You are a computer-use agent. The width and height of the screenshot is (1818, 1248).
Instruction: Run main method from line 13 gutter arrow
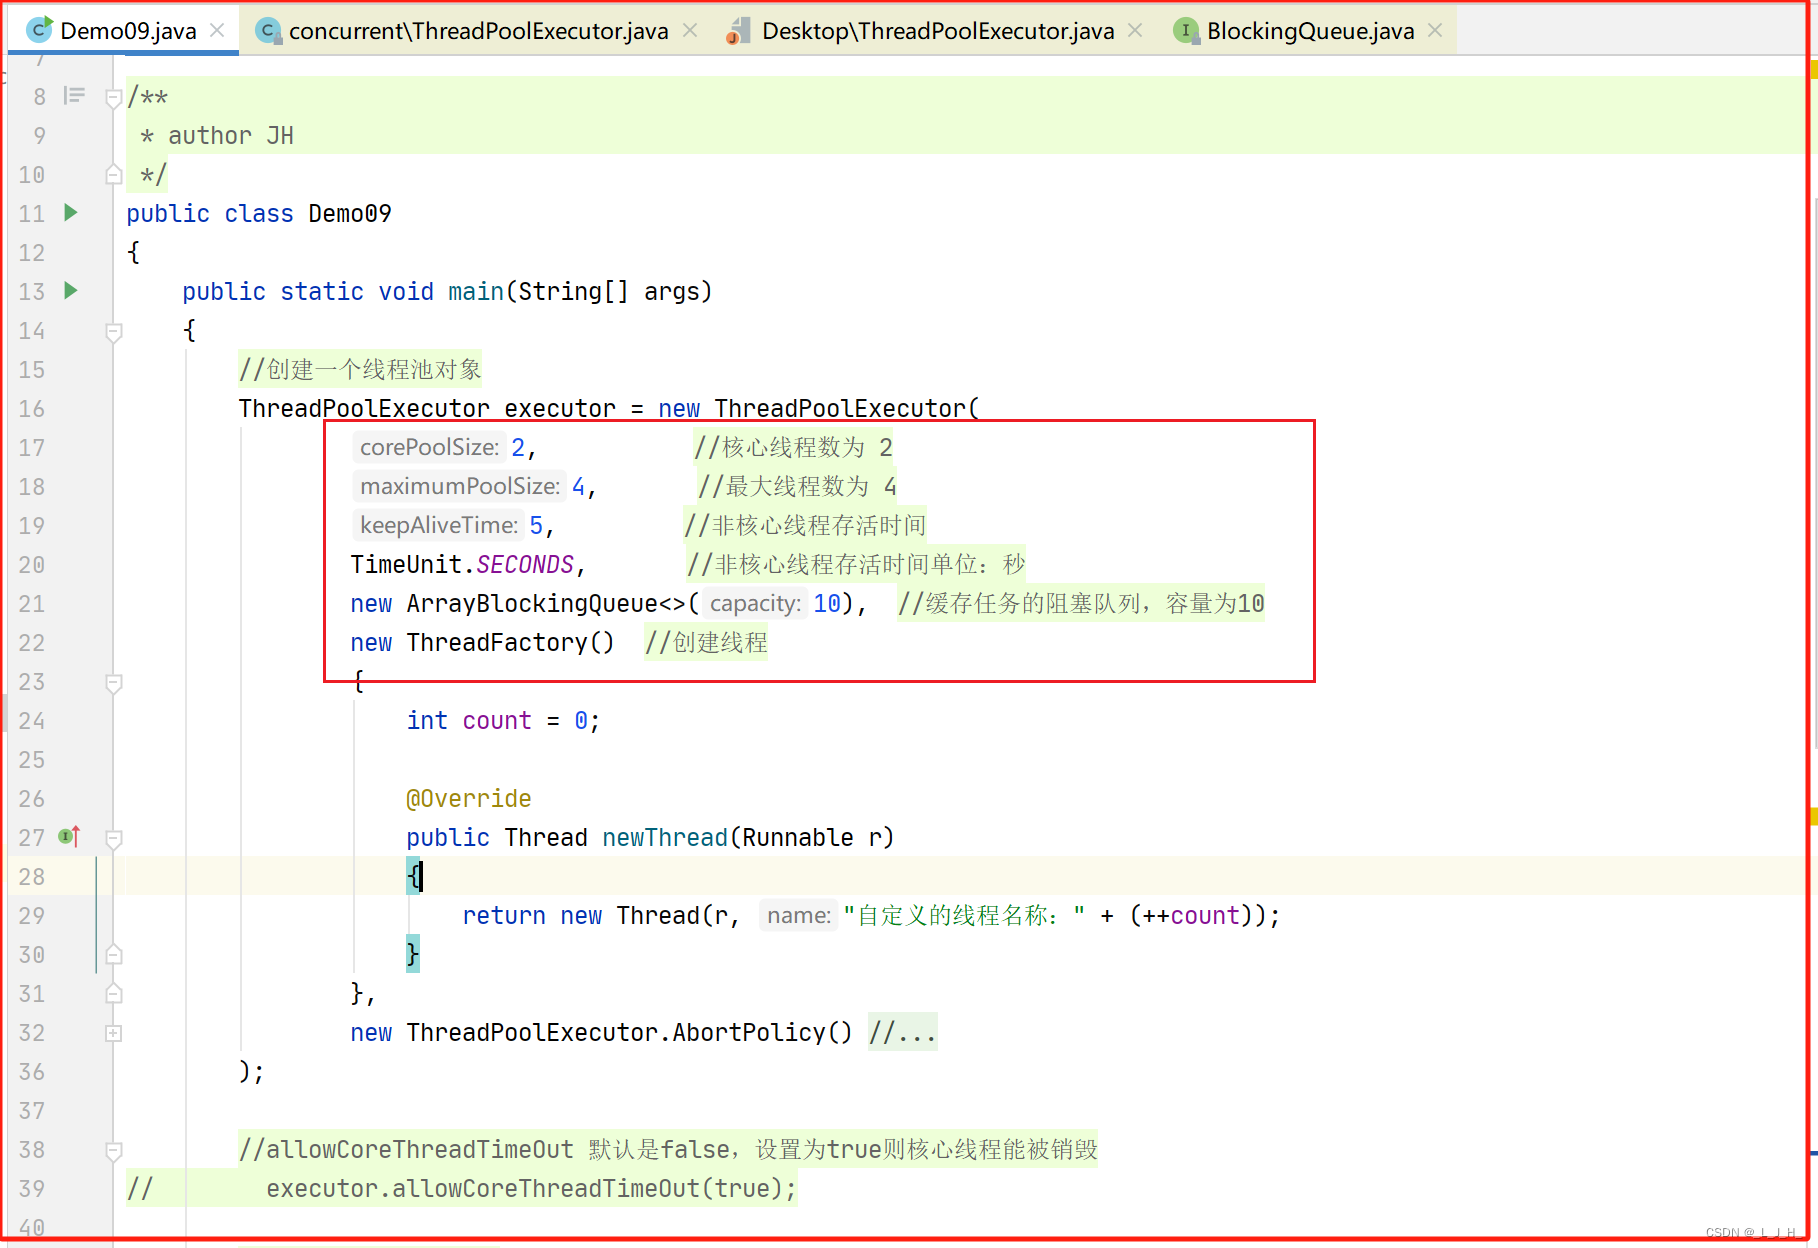coord(71,290)
